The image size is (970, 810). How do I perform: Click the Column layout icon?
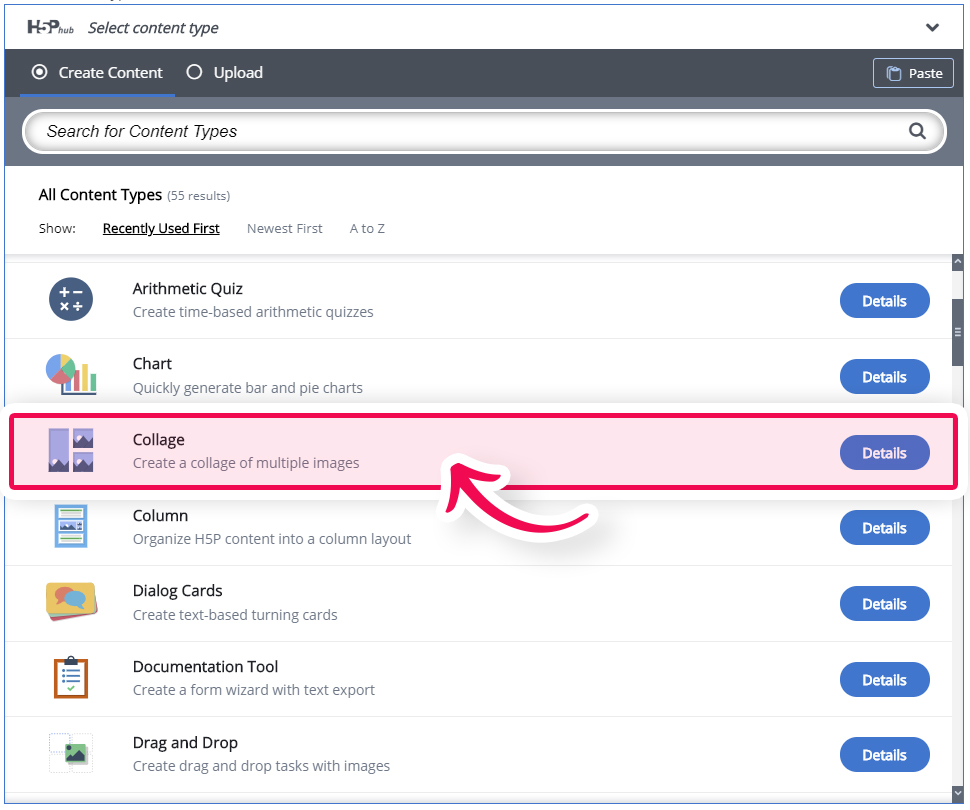click(x=71, y=526)
